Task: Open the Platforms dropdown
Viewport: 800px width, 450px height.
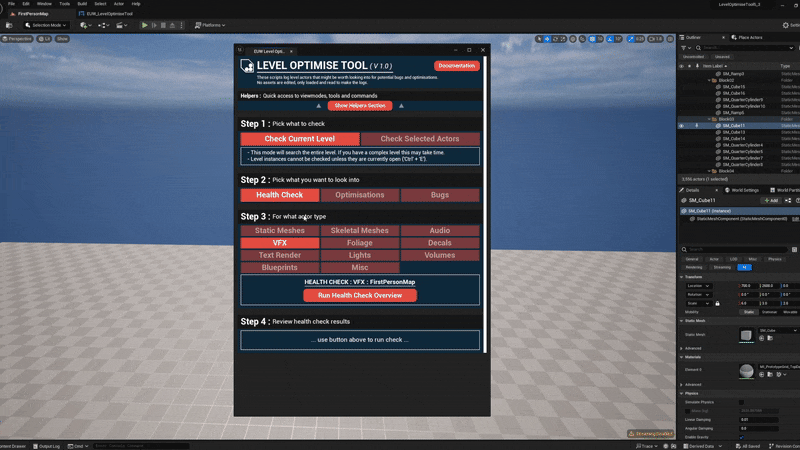Action: 210,25
